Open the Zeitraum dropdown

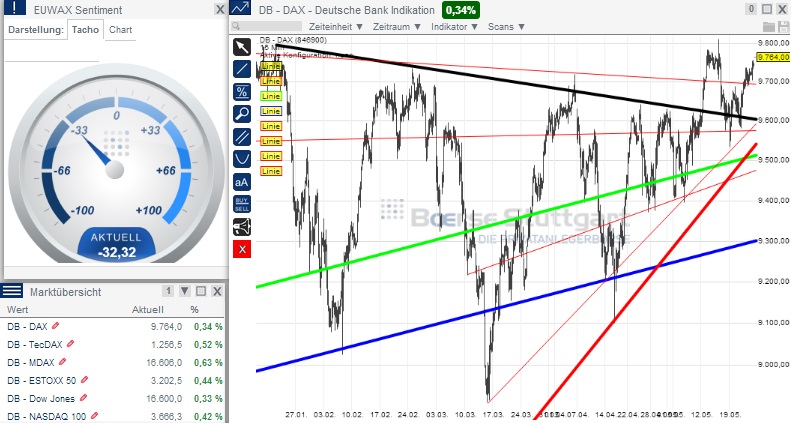coord(397,27)
